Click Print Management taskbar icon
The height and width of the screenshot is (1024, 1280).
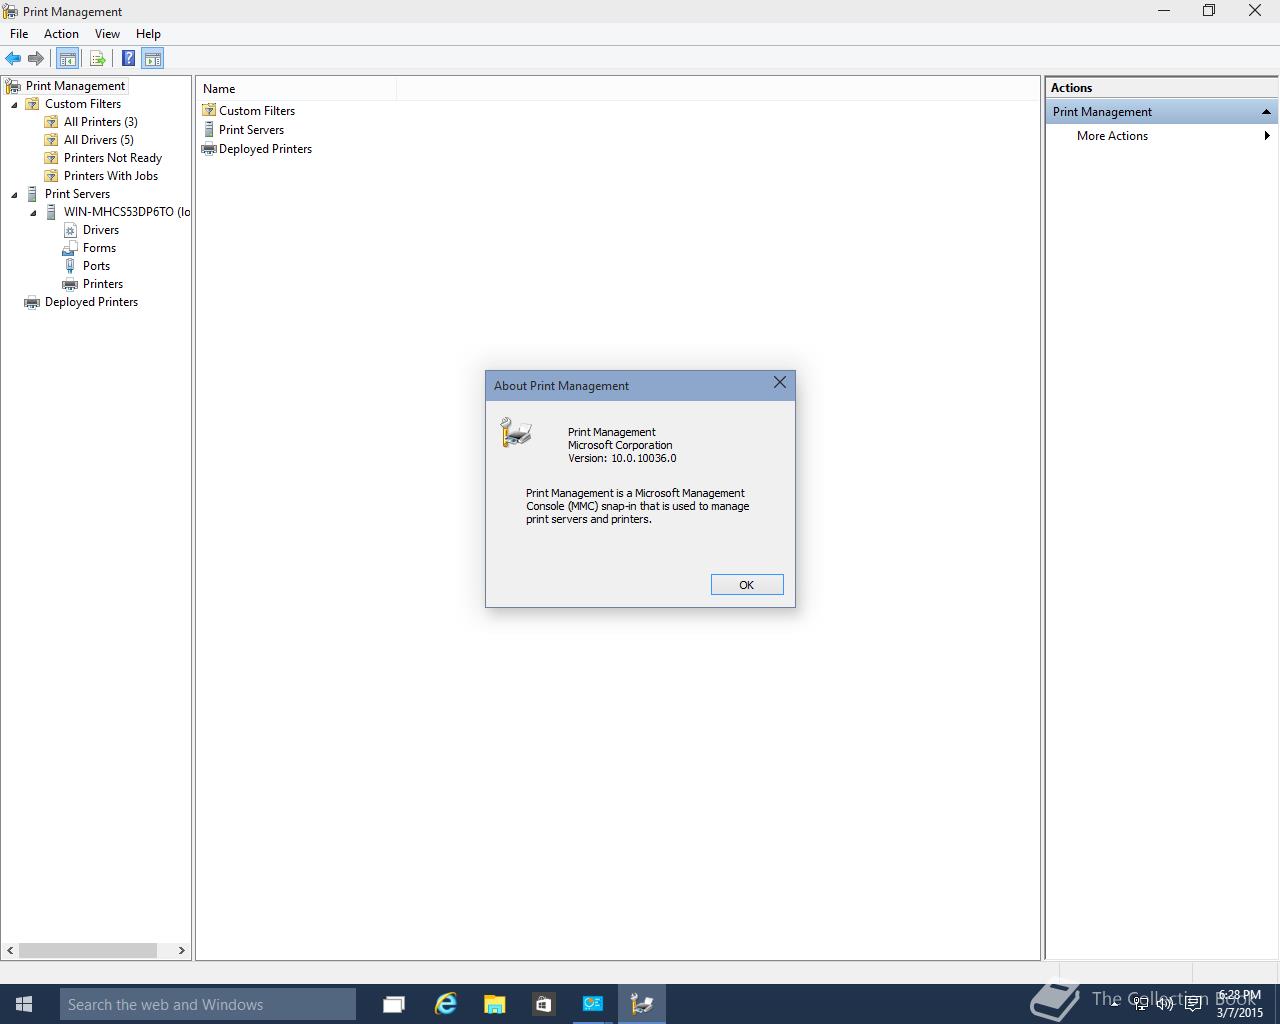(641, 1004)
